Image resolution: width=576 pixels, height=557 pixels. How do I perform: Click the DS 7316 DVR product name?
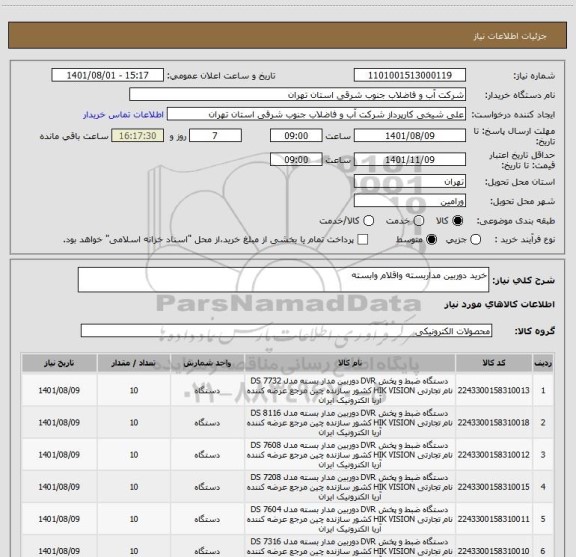(349, 547)
